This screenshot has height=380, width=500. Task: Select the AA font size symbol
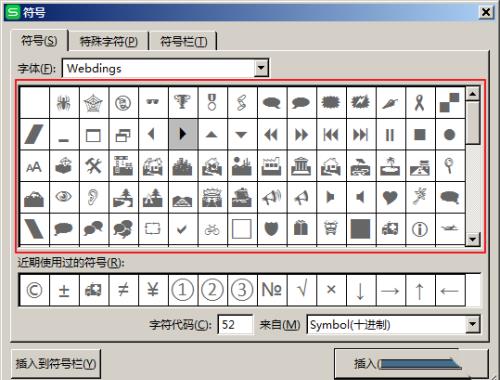(34, 166)
